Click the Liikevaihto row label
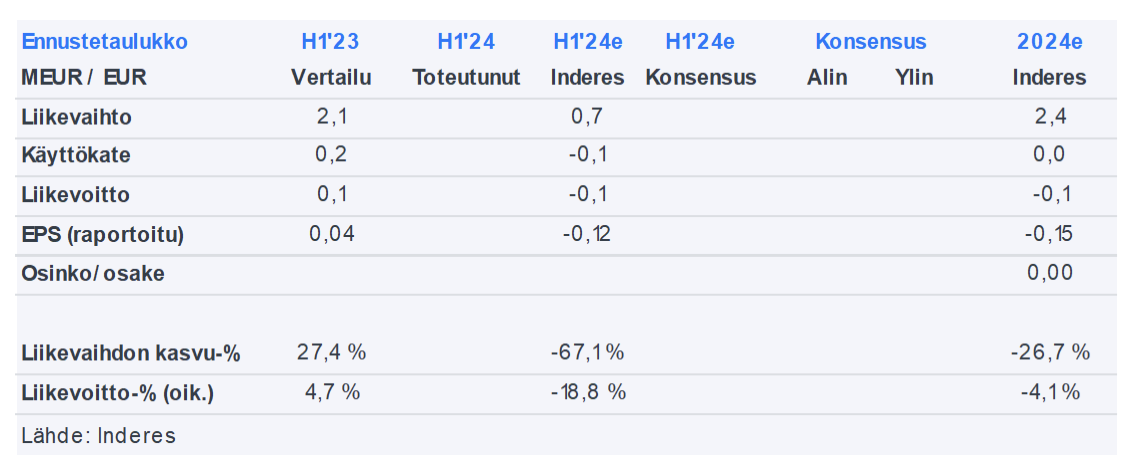Screen dimensions: 1140x460 76,118
